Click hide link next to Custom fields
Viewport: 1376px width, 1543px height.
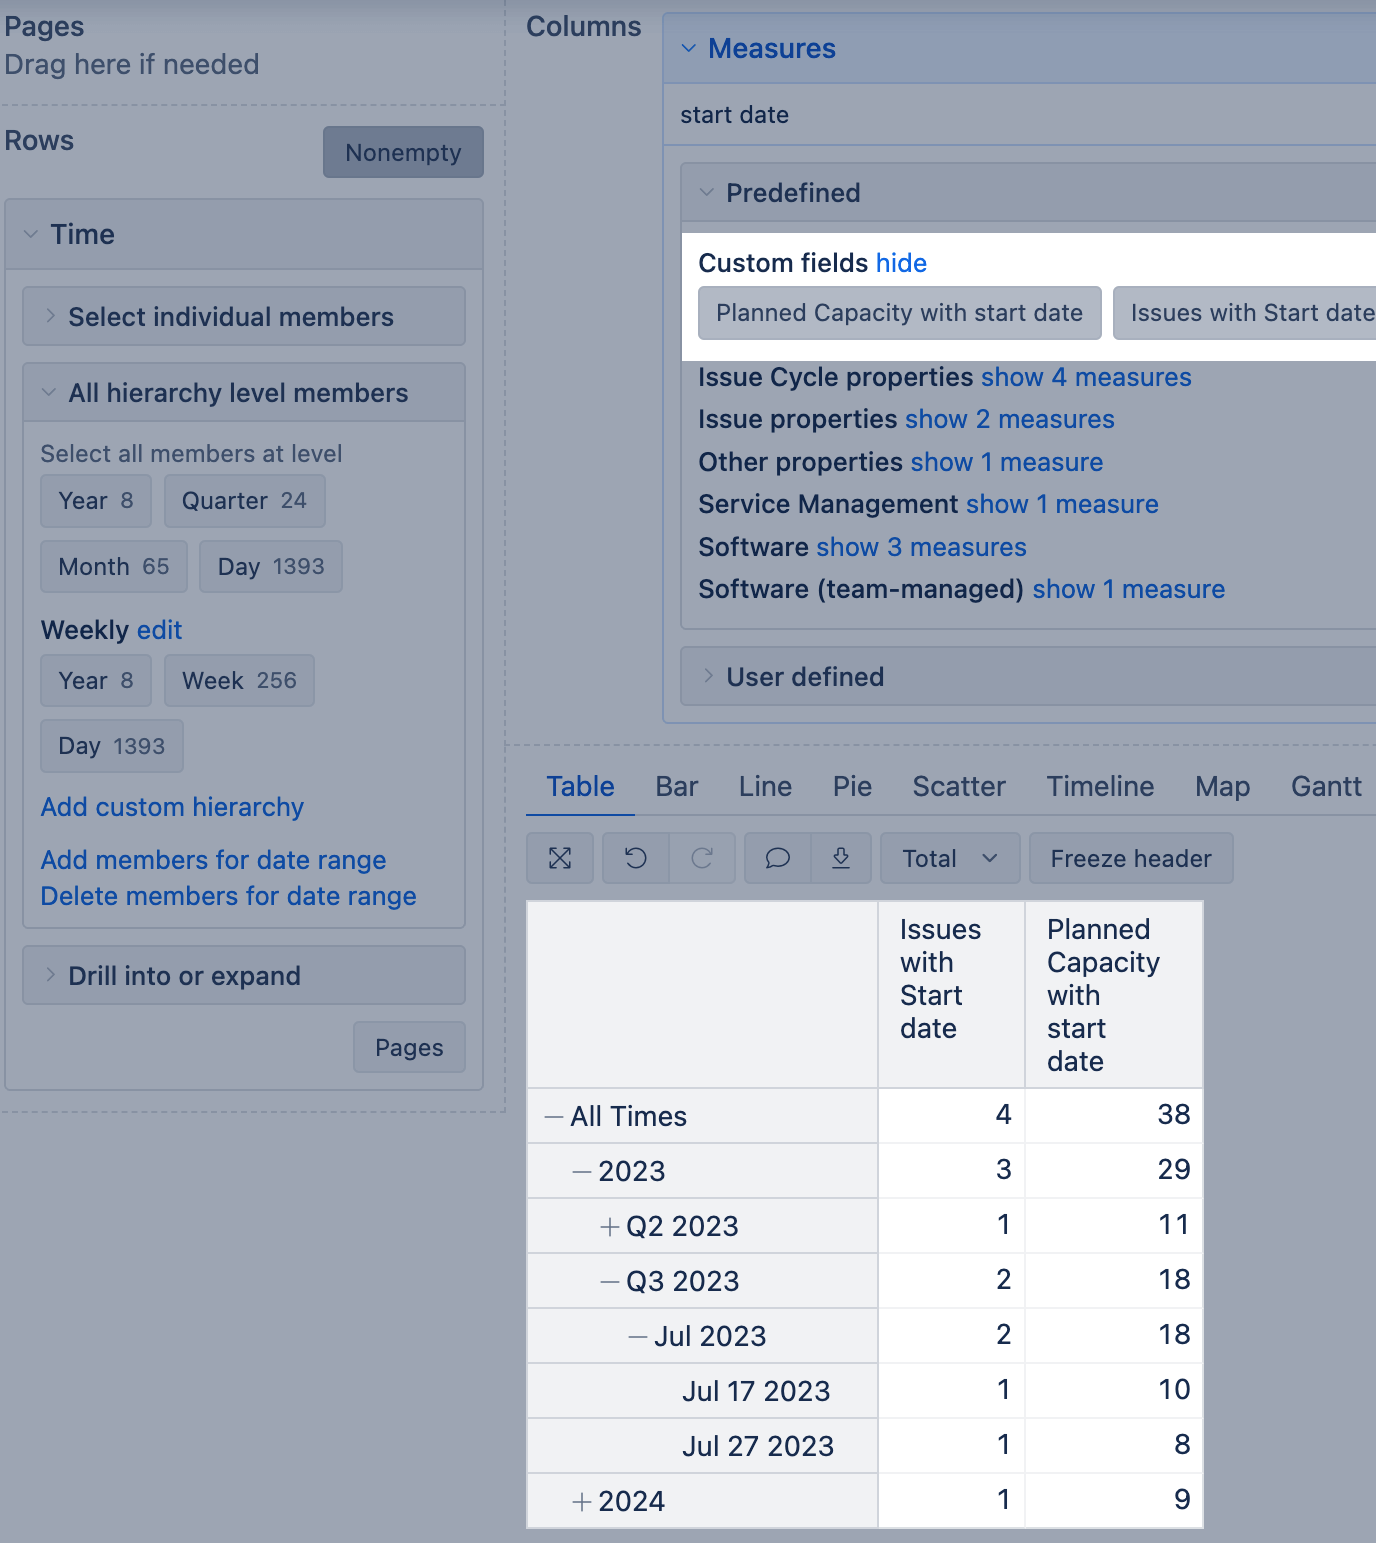[x=901, y=263]
